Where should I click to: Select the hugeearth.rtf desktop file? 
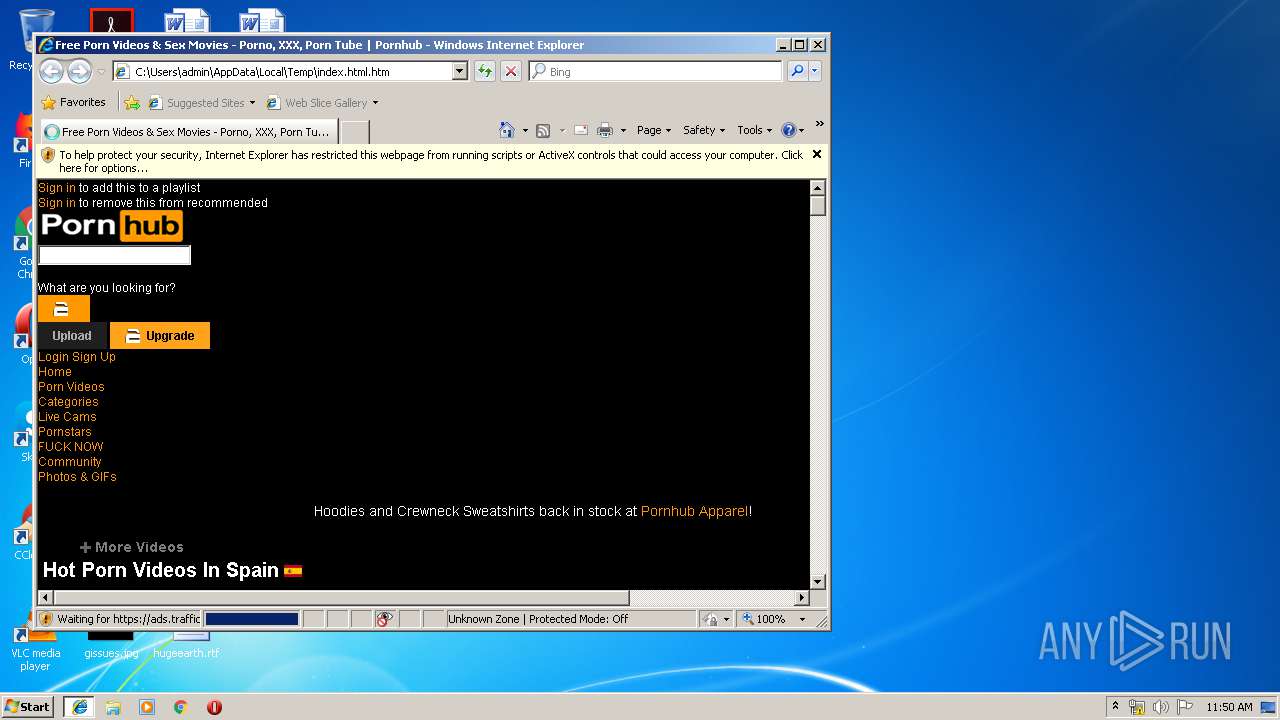click(186, 646)
